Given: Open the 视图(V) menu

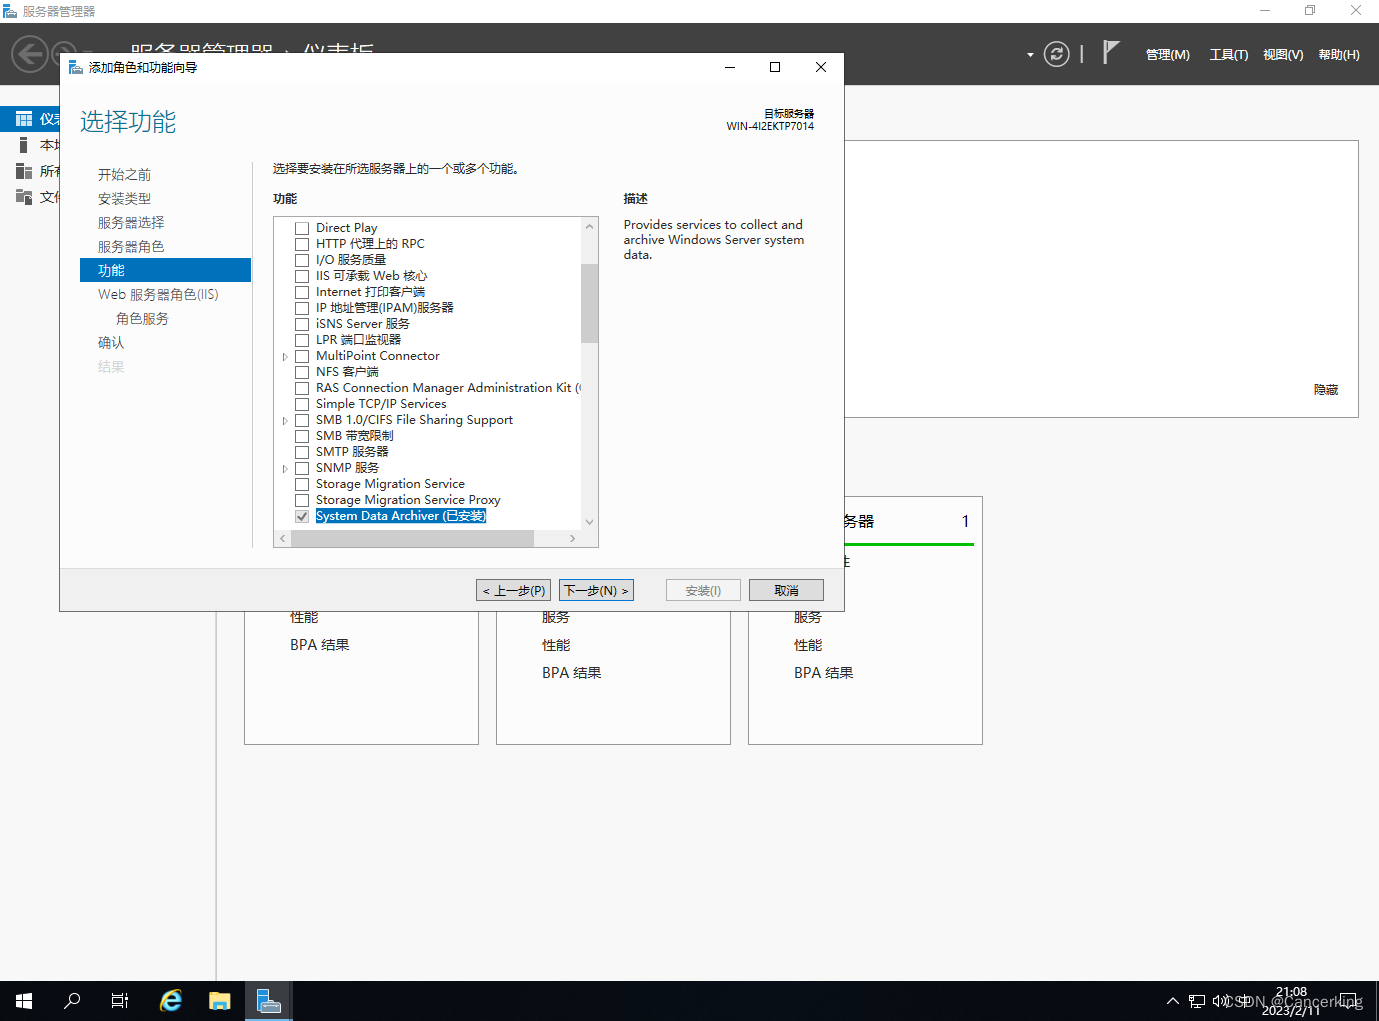Looking at the screenshot, I should pyautogui.click(x=1283, y=55).
